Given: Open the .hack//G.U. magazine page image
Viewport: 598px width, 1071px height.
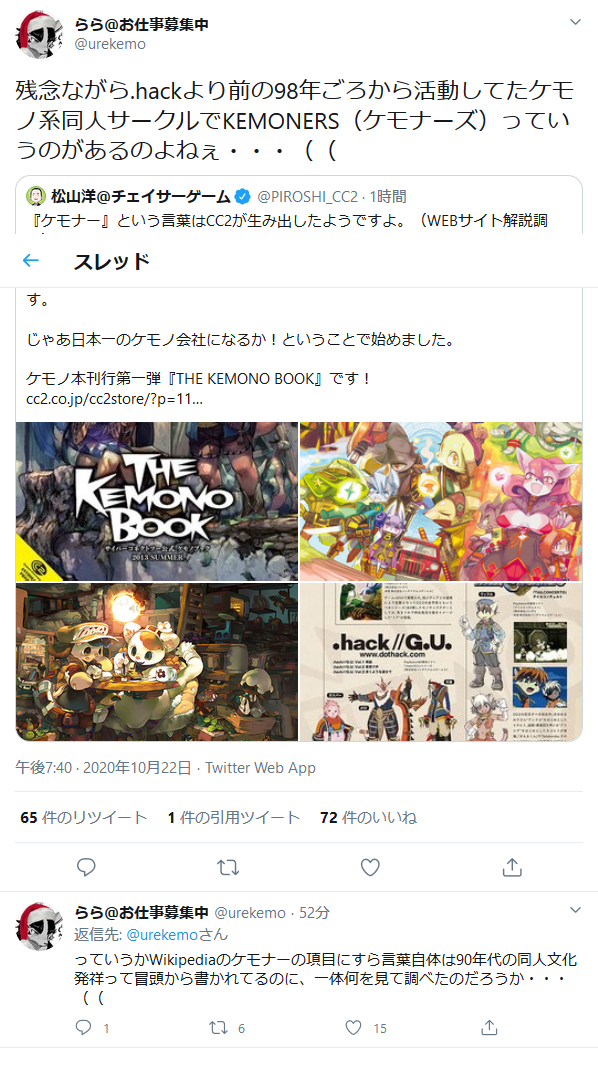Looking at the screenshot, I should (x=441, y=662).
